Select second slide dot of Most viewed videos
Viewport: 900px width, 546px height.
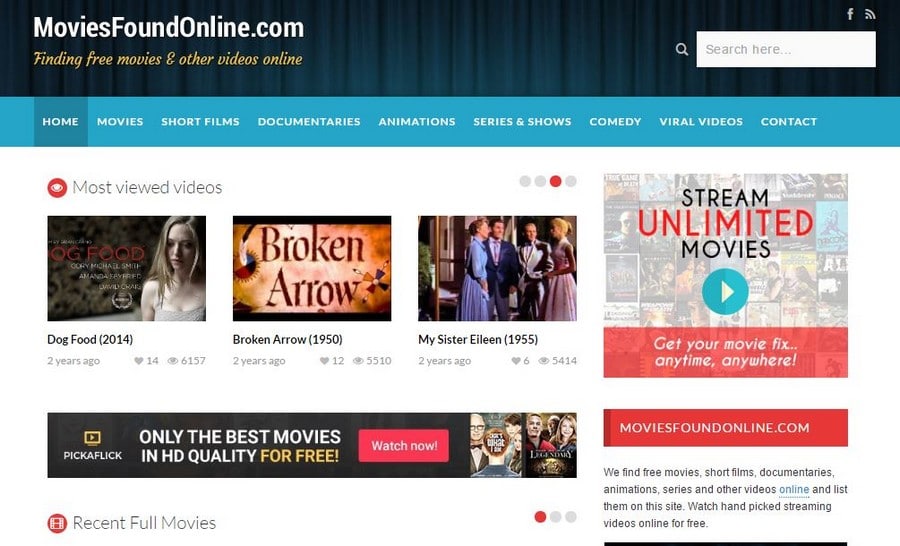click(540, 181)
